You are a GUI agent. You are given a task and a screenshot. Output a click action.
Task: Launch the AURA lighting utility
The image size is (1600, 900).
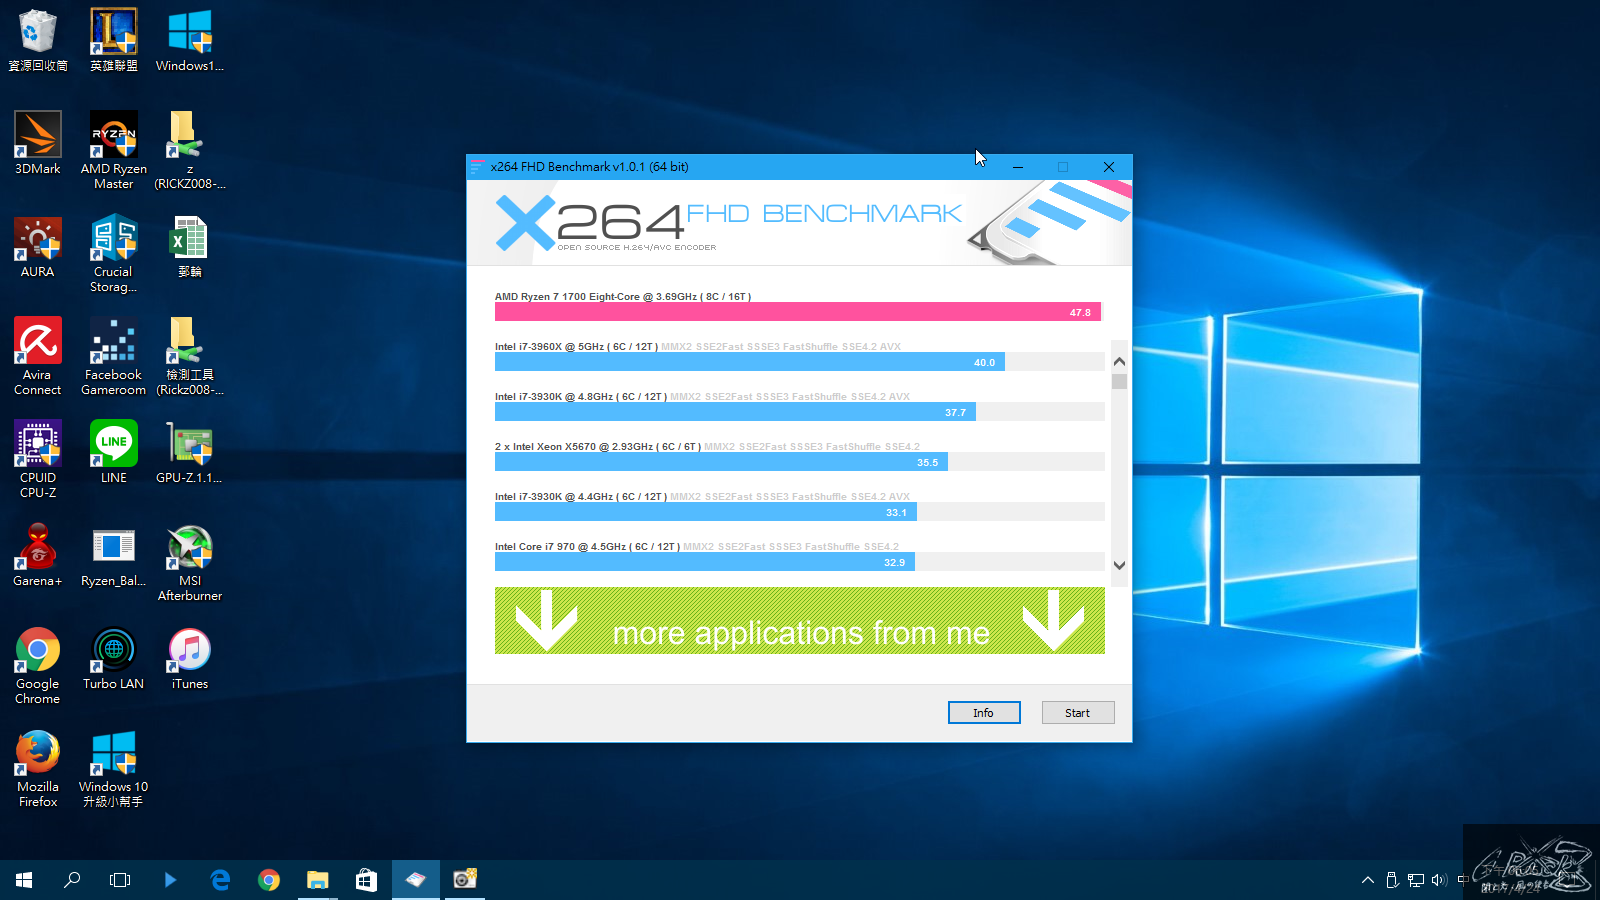[38, 246]
